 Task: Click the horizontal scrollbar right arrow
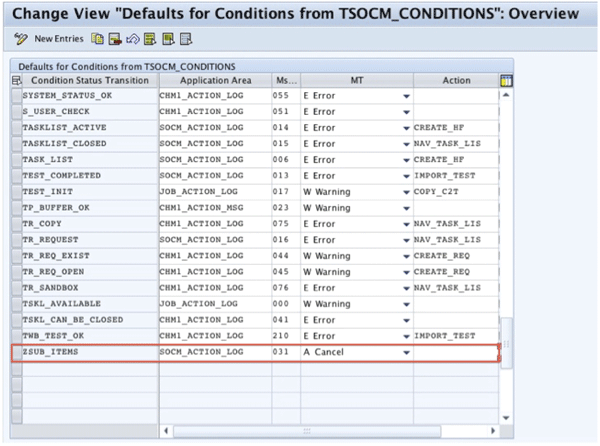click(x=493, y=431)
